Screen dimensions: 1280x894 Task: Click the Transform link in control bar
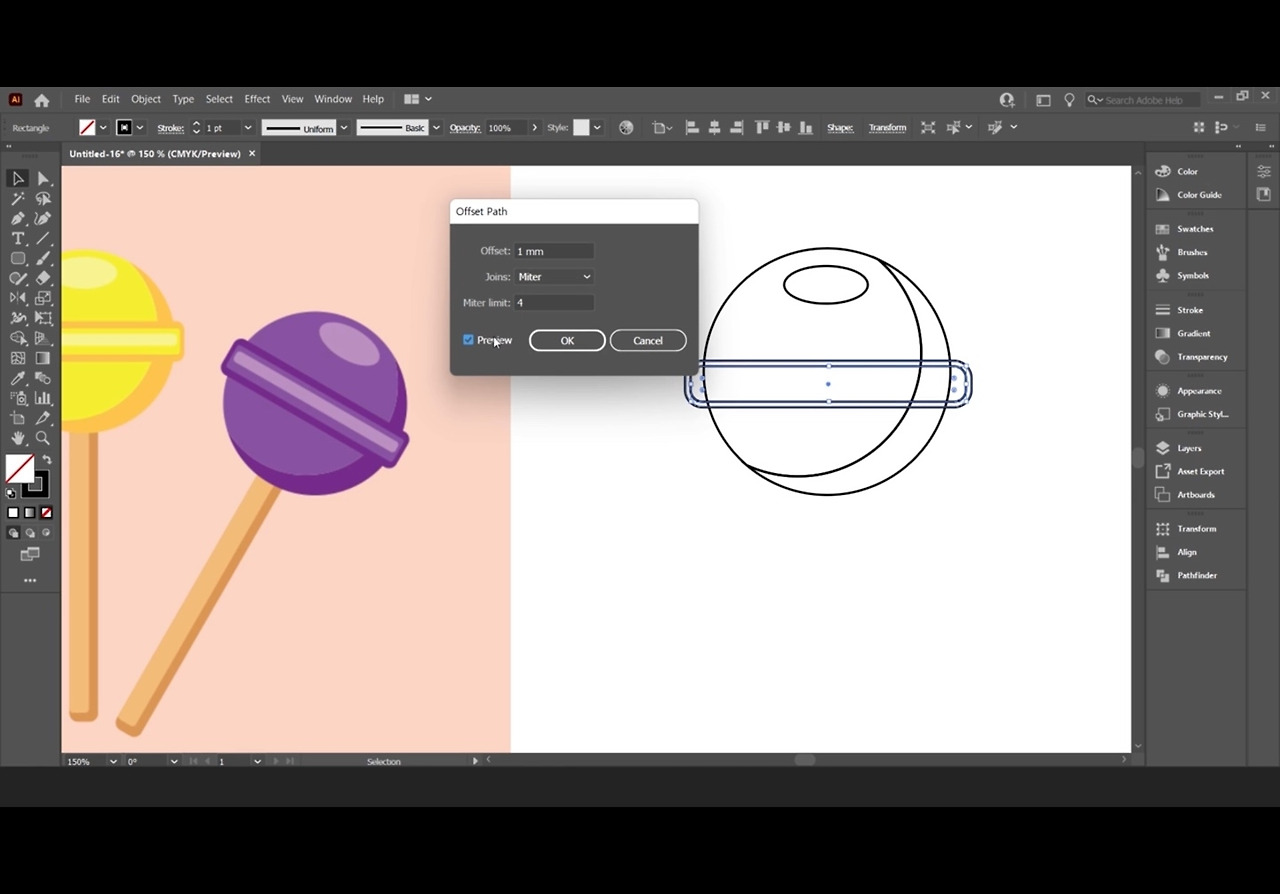(x=887, y=128)
